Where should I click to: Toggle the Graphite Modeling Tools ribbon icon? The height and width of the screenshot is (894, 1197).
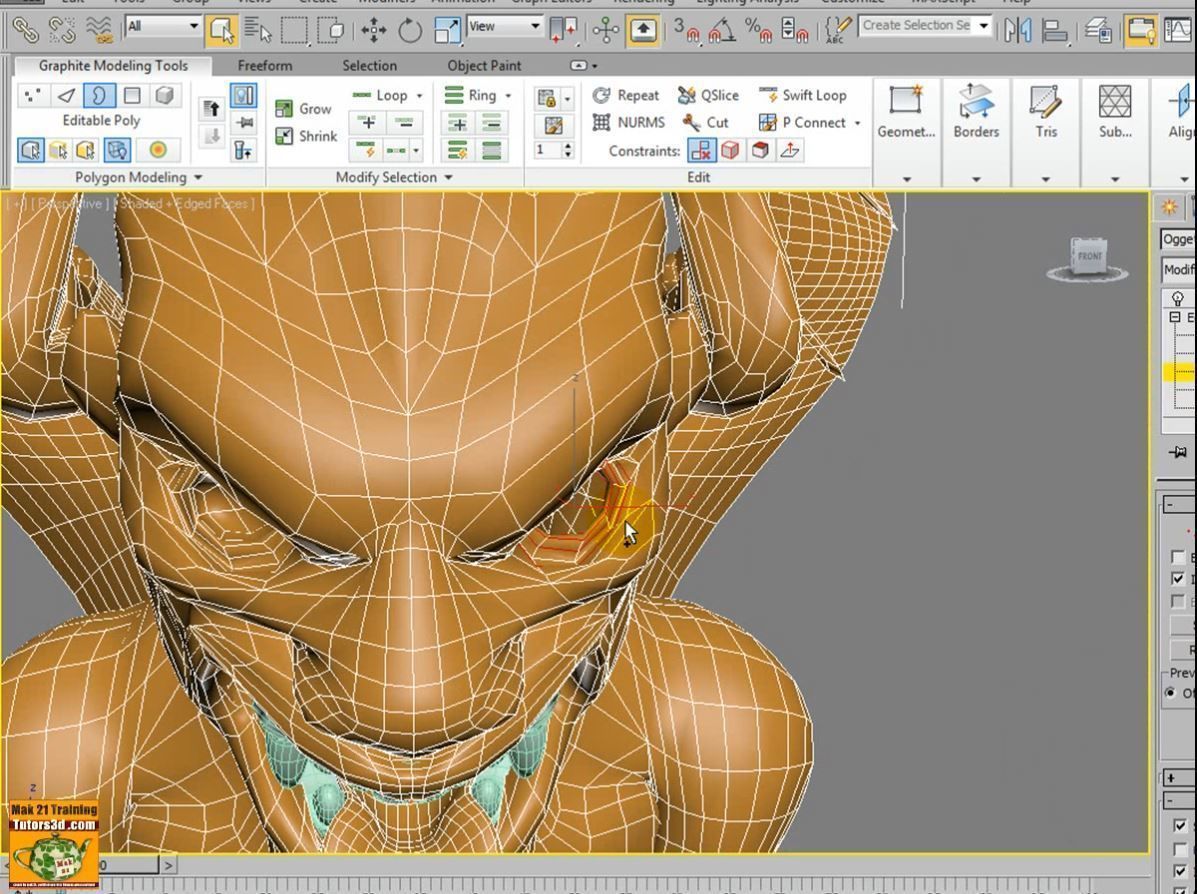click(x=1141, y=31)
